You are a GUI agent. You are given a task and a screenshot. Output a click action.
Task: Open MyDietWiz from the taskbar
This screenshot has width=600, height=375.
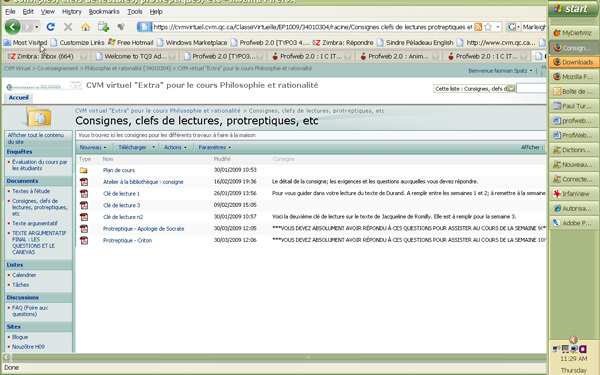coord(574,33)
